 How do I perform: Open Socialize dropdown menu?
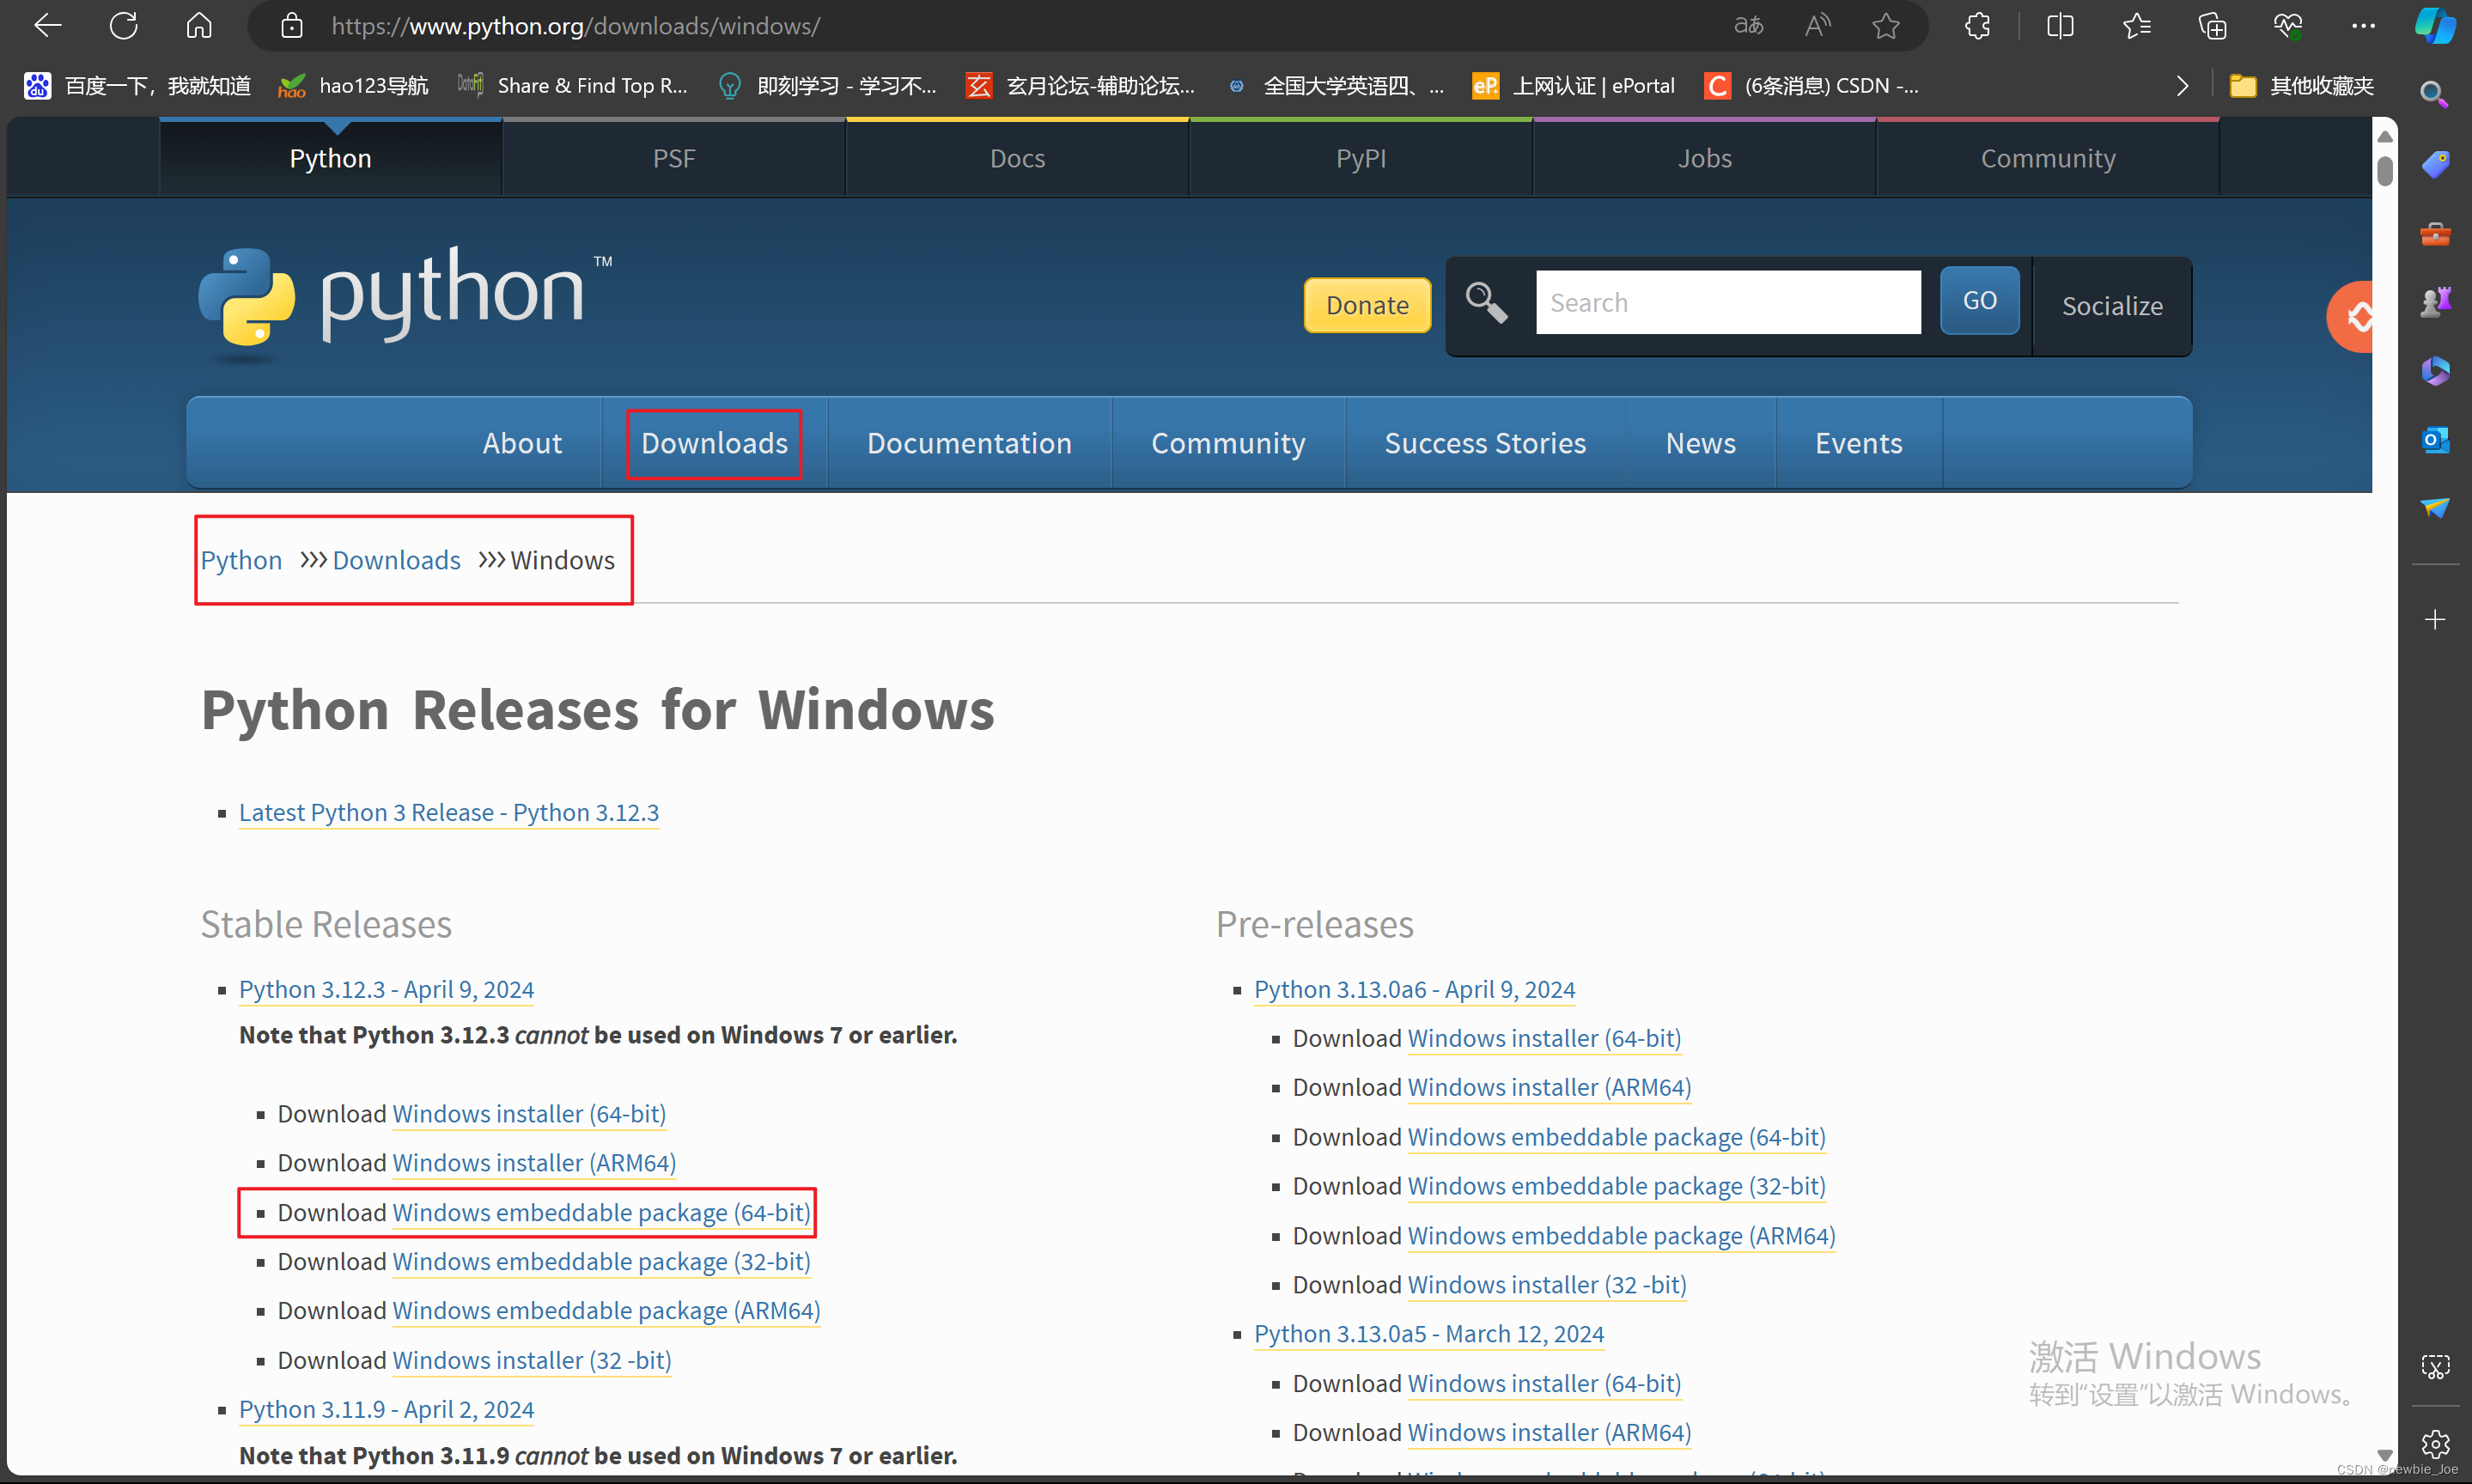pos(2112,306)
